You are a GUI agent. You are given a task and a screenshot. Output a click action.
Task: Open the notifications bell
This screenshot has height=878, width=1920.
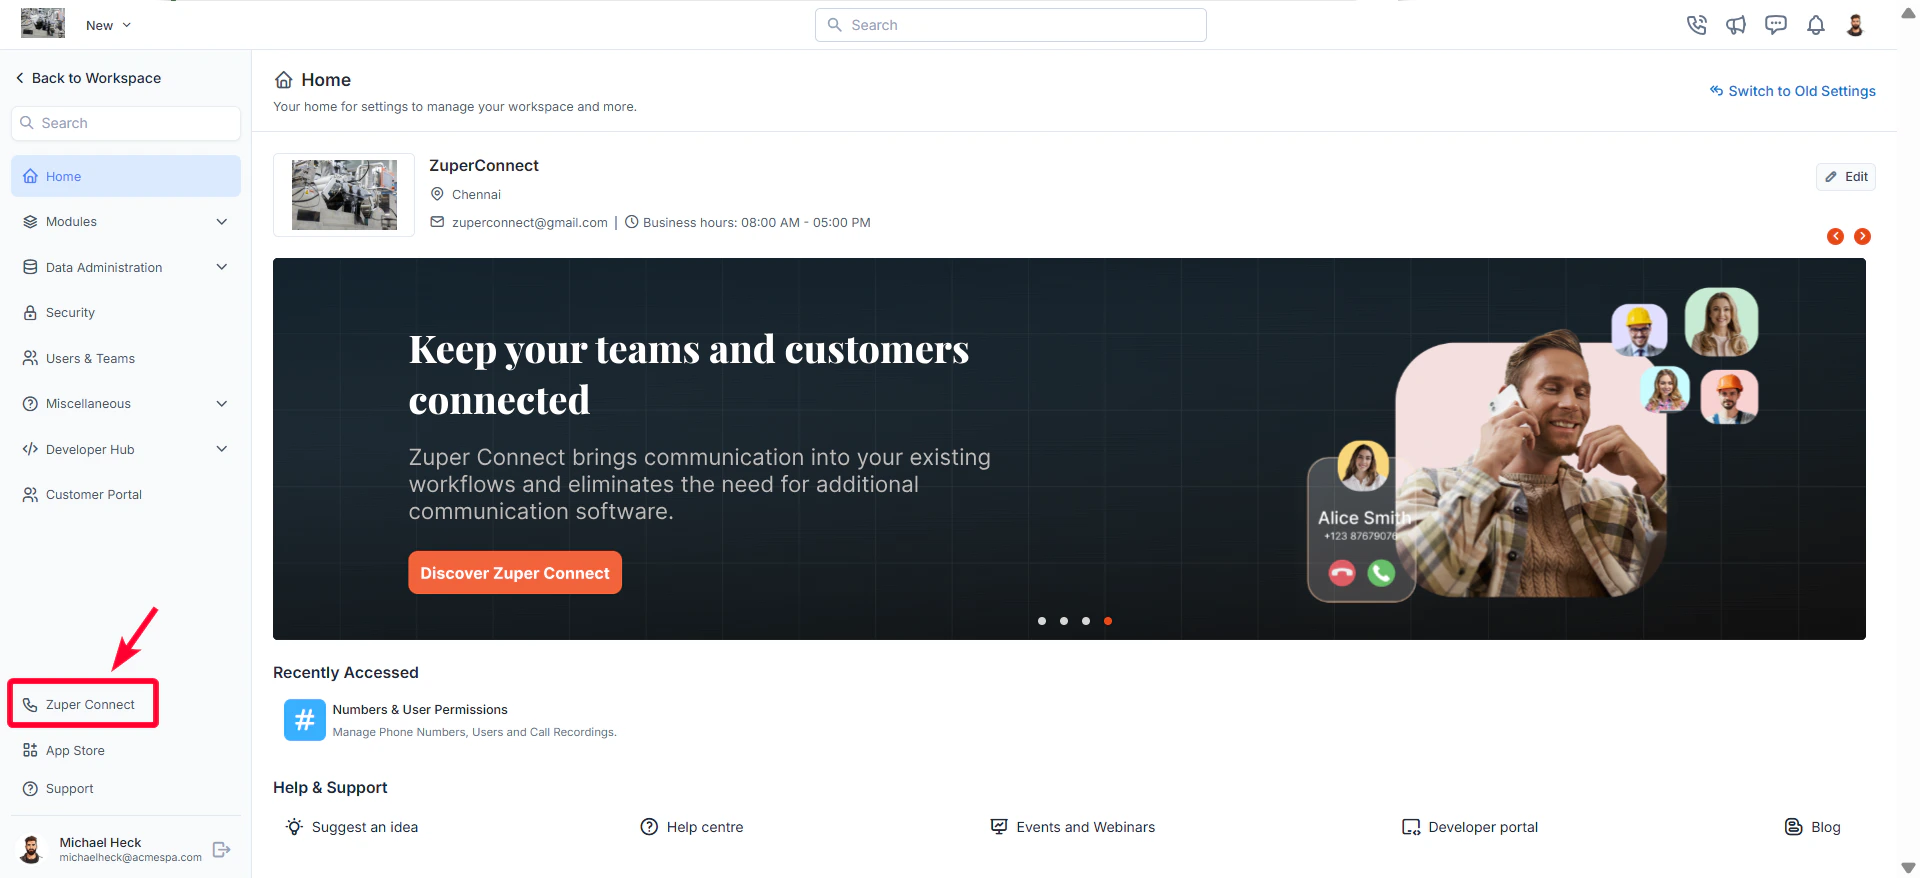(1816, 25)
